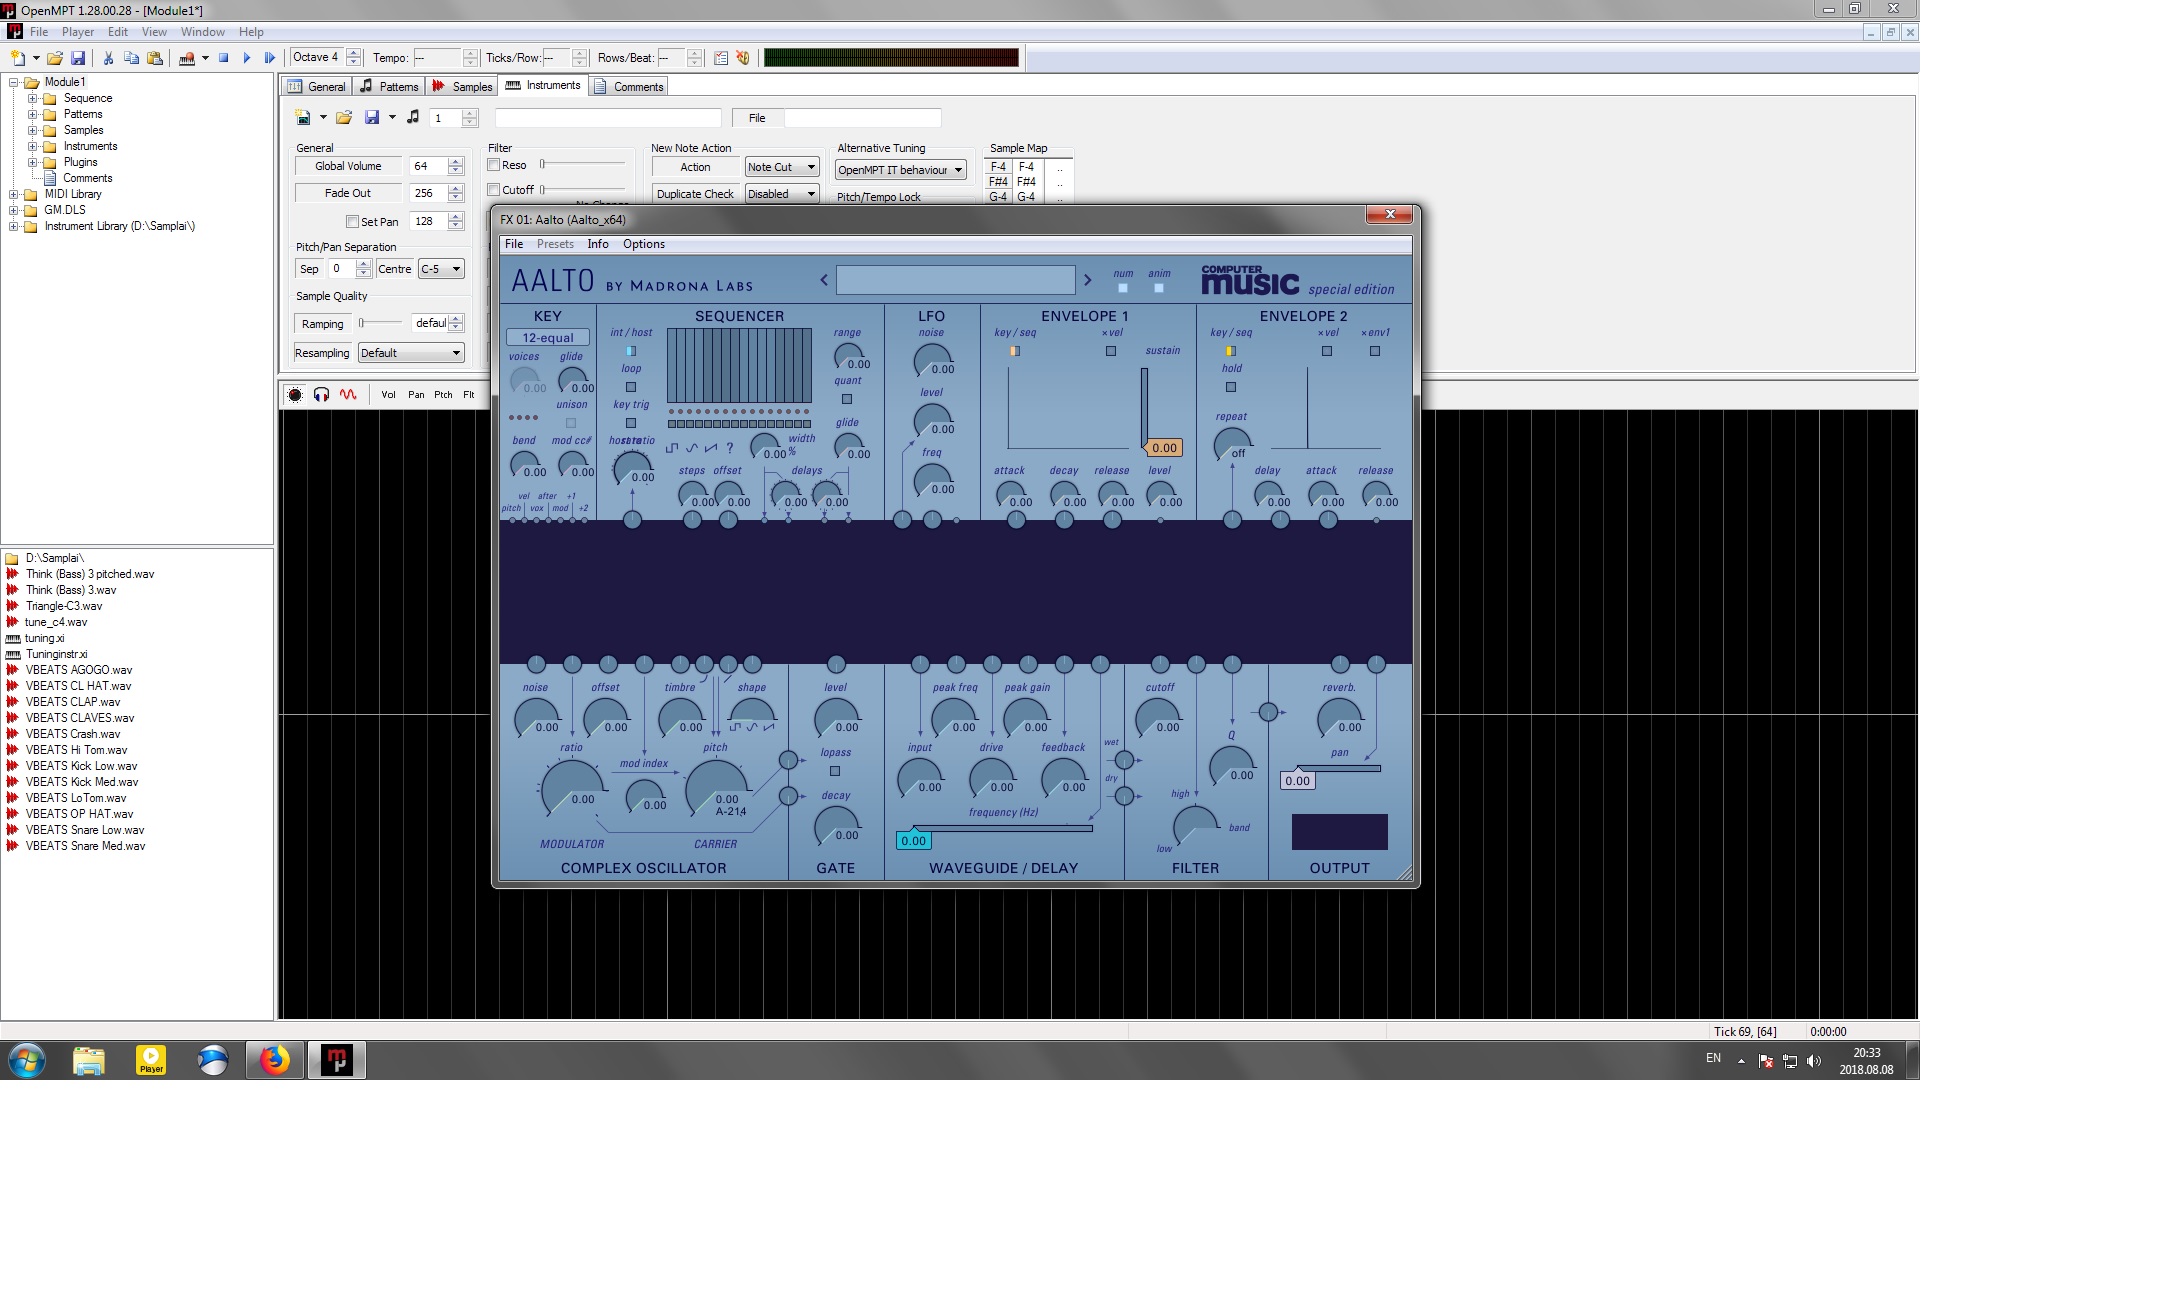
Task: Expand the Instrument Library tree node
Action: [14, 226]
